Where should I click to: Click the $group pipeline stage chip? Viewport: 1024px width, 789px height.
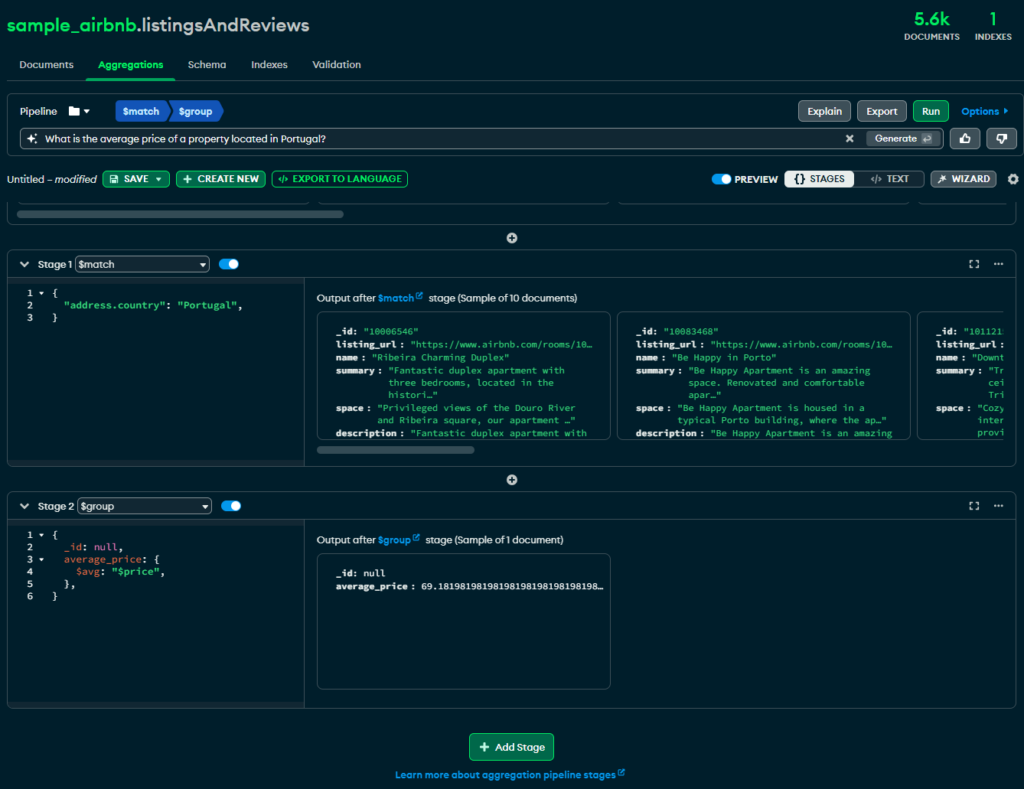pos(196,111)
